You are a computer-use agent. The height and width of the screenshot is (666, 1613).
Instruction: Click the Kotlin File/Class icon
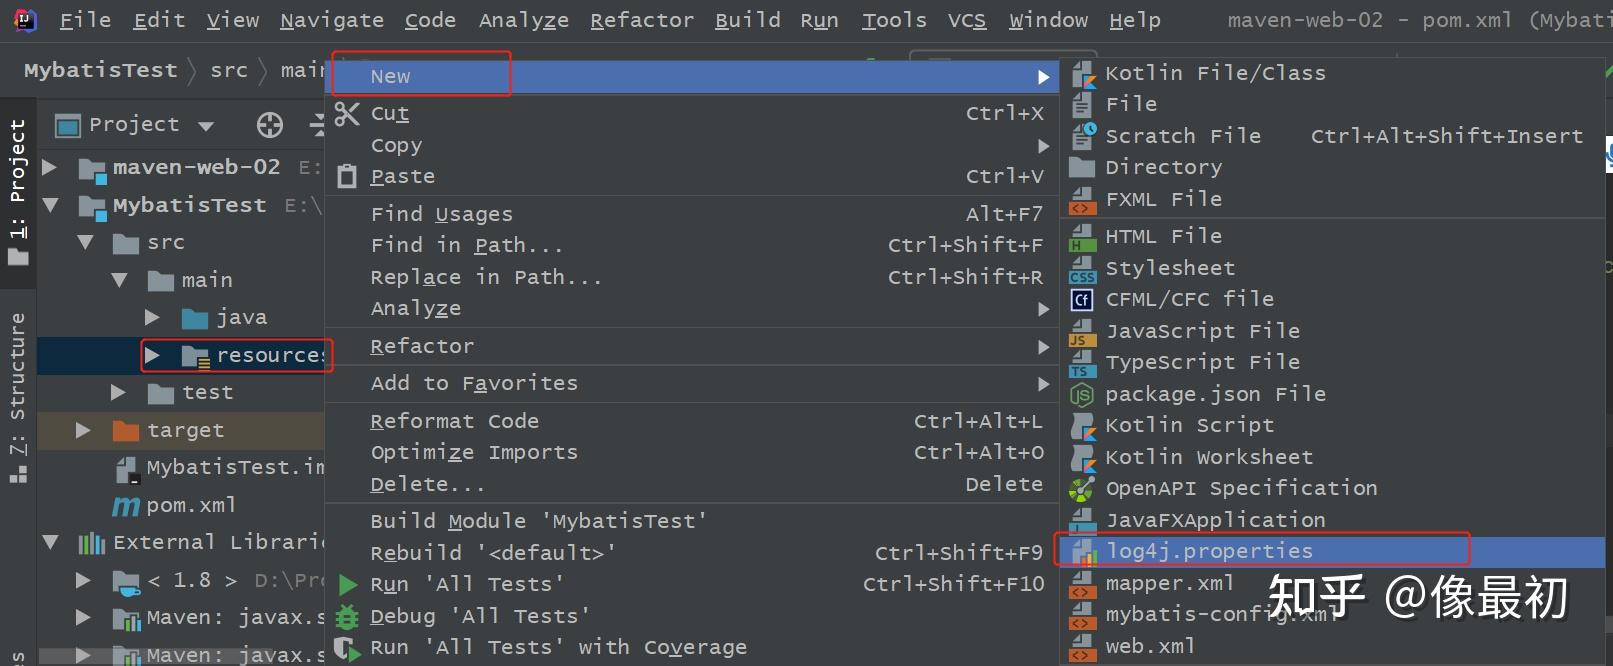tap(1082, 73)
